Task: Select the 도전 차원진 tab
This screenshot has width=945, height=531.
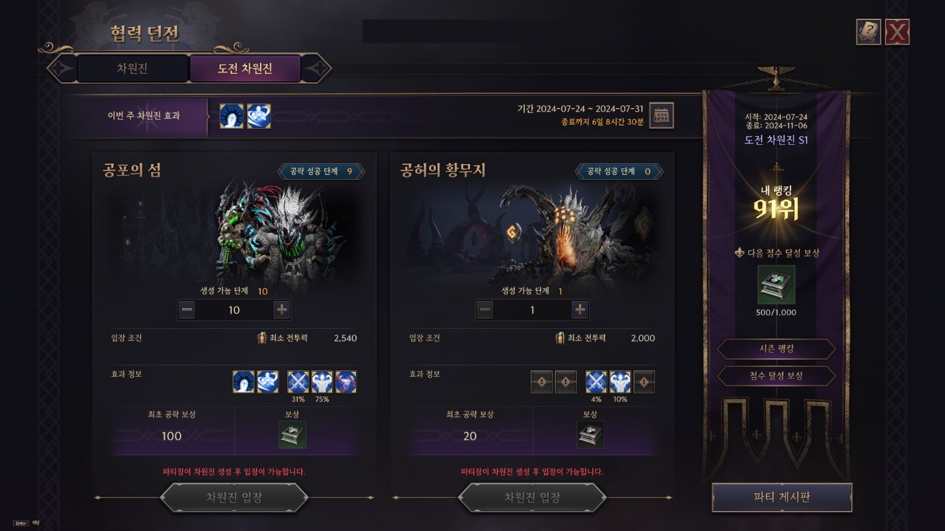Action: [245, 68]
